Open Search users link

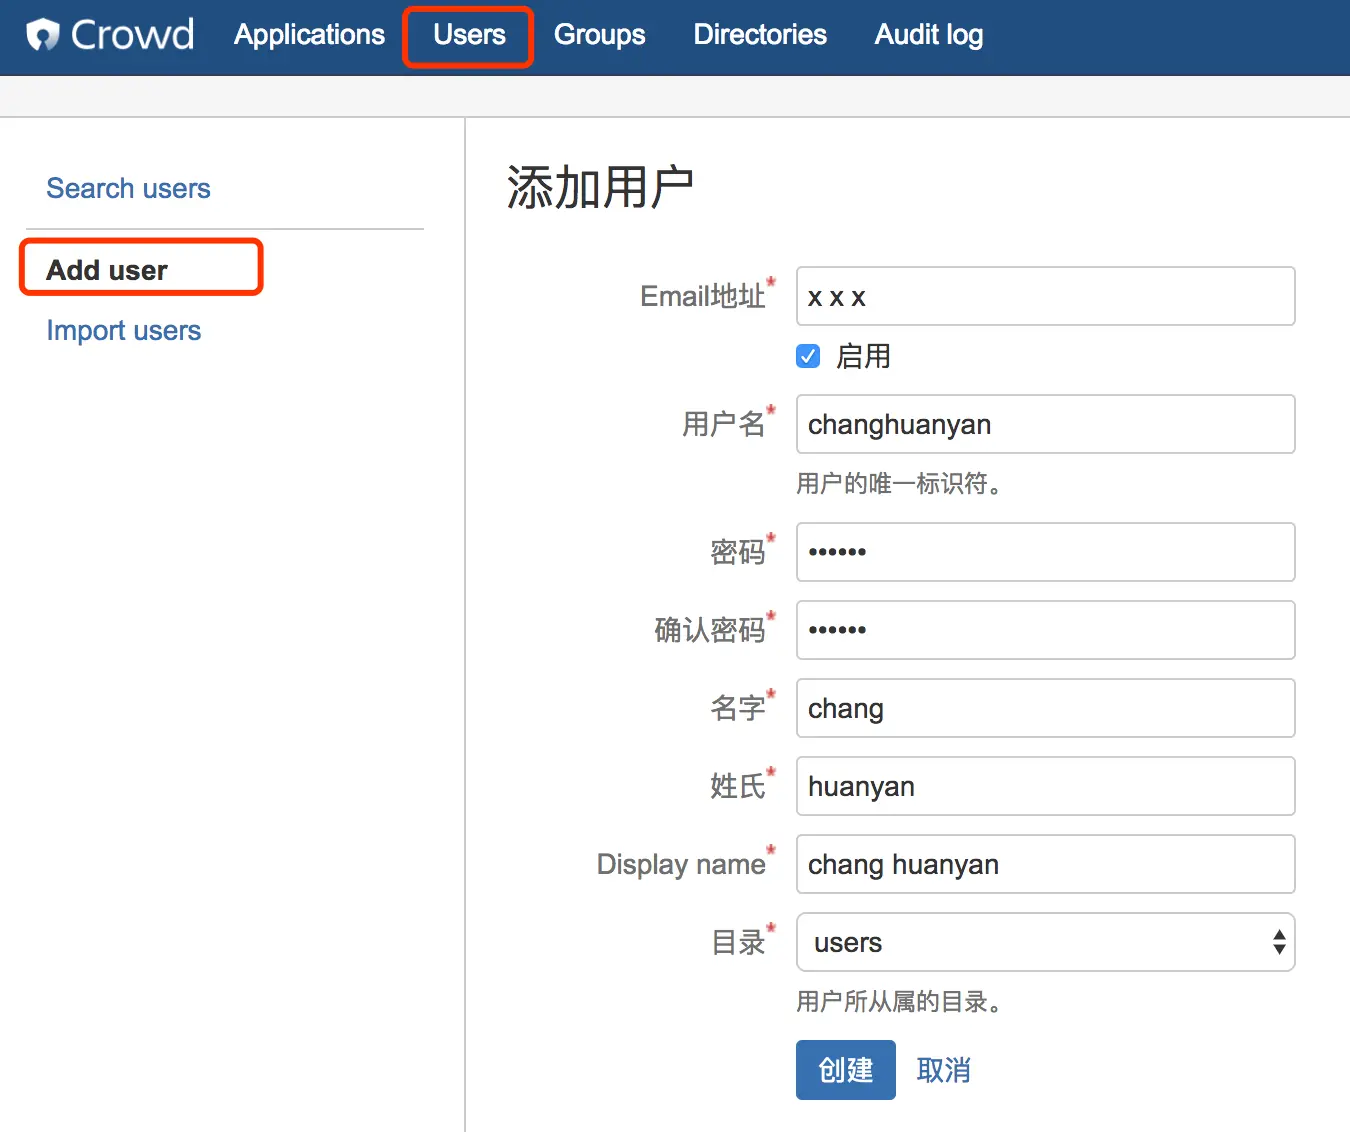[x=128, y=188]
